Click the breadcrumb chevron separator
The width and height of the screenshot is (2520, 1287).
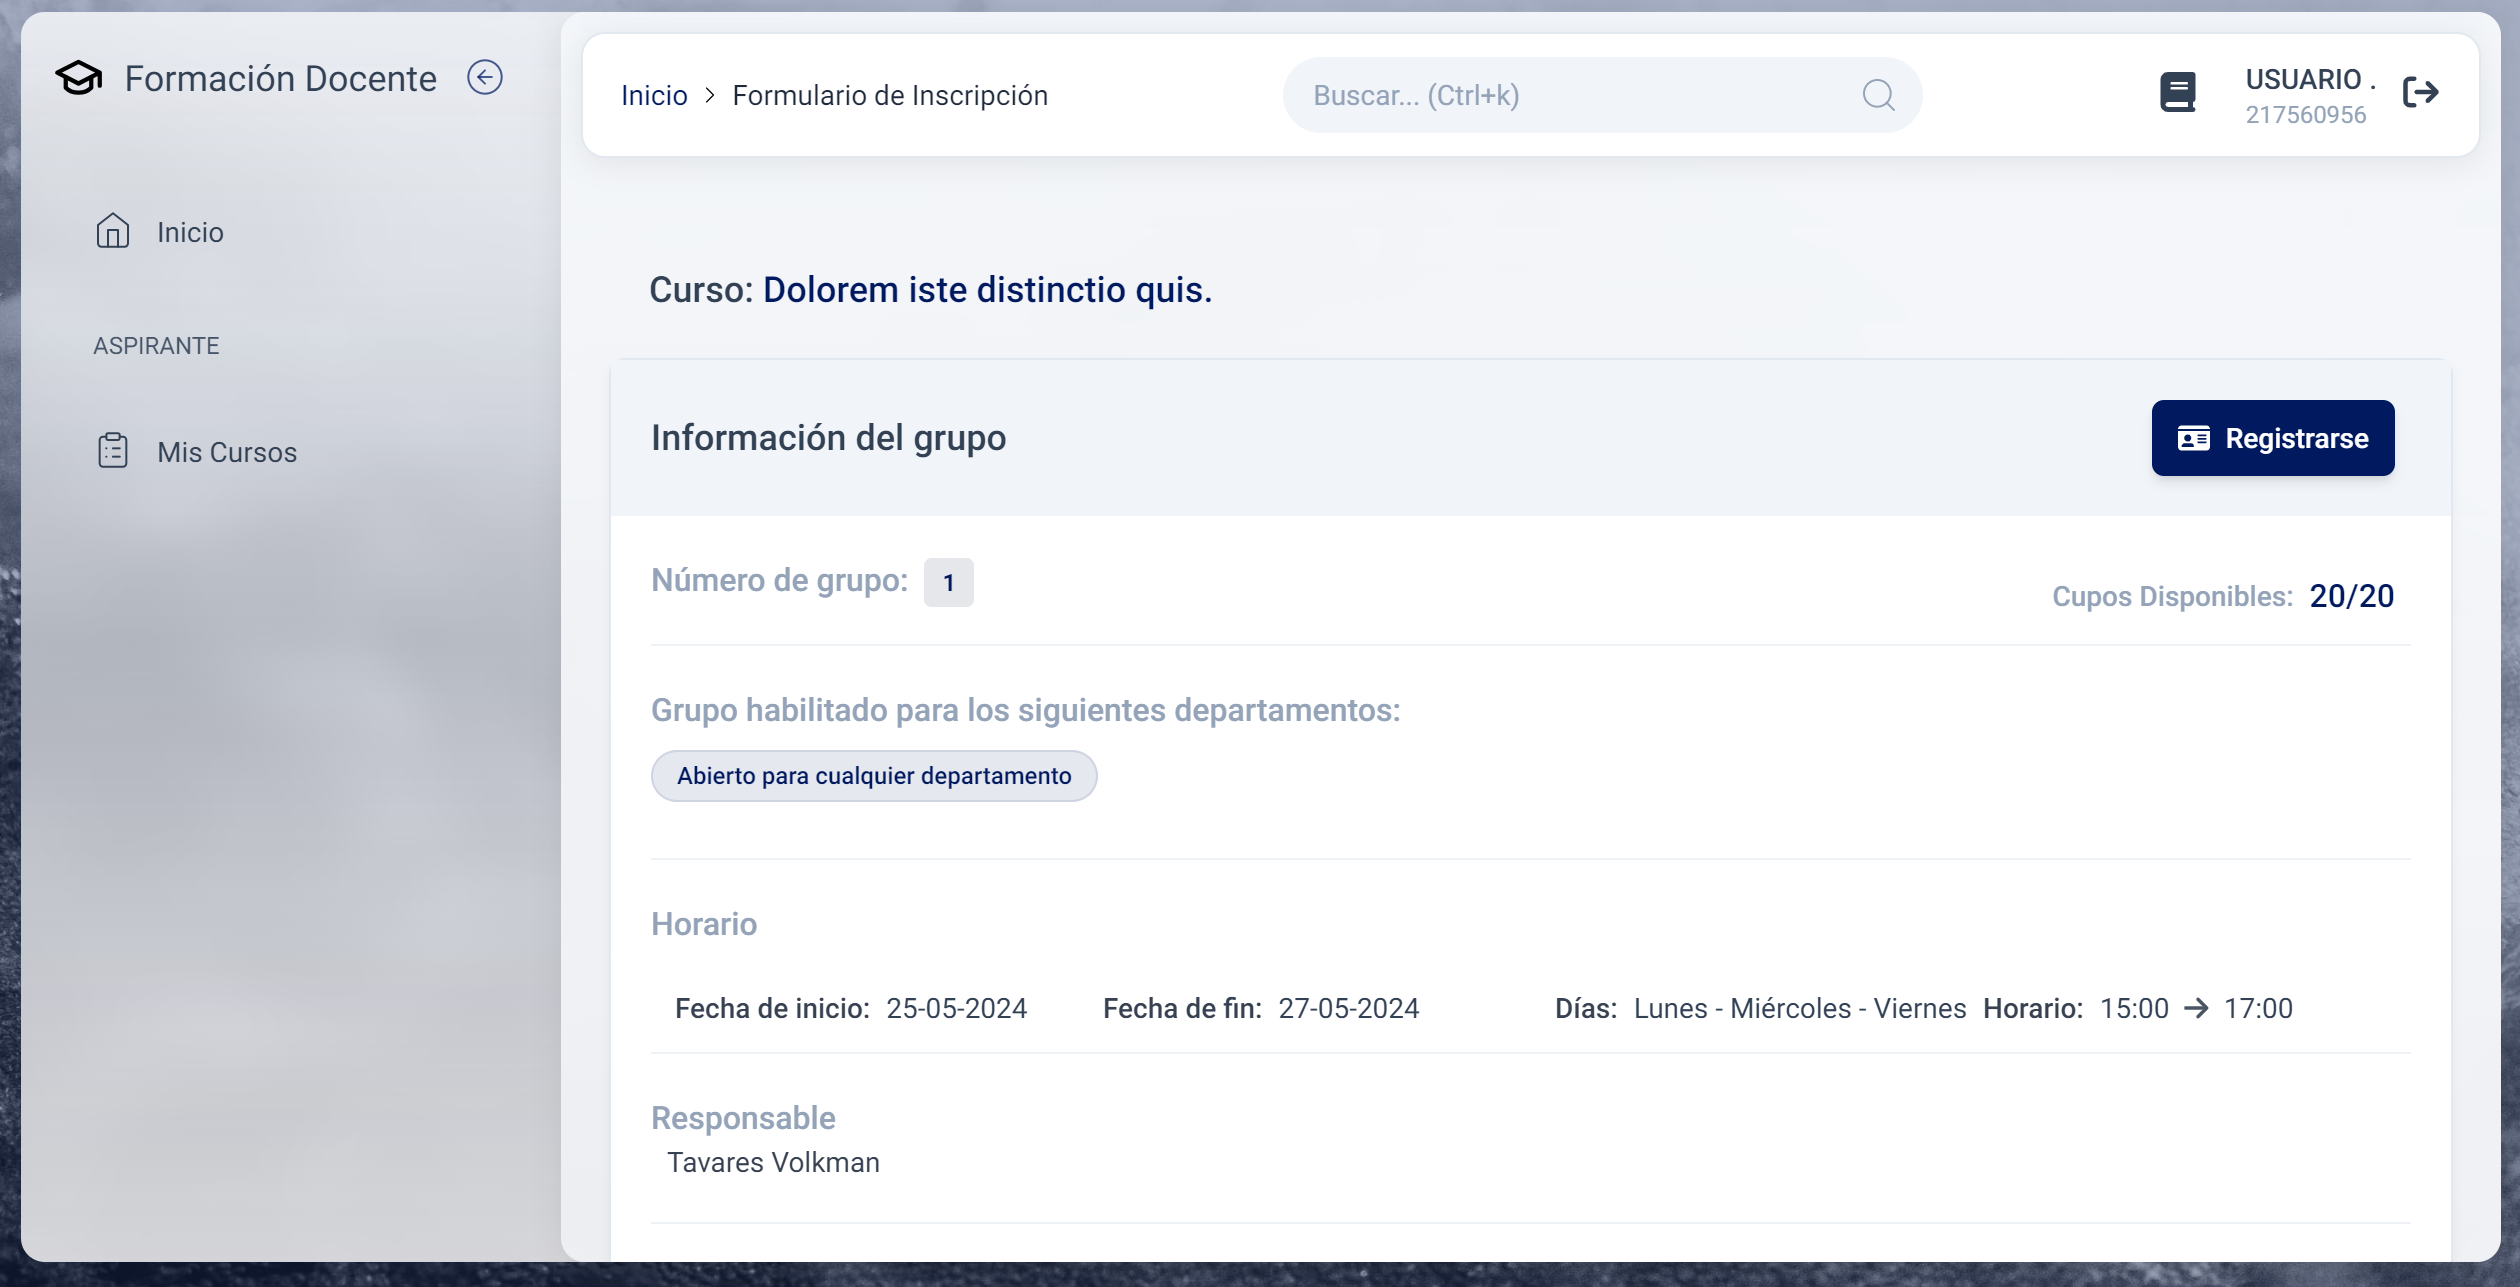tap(710, 95)
